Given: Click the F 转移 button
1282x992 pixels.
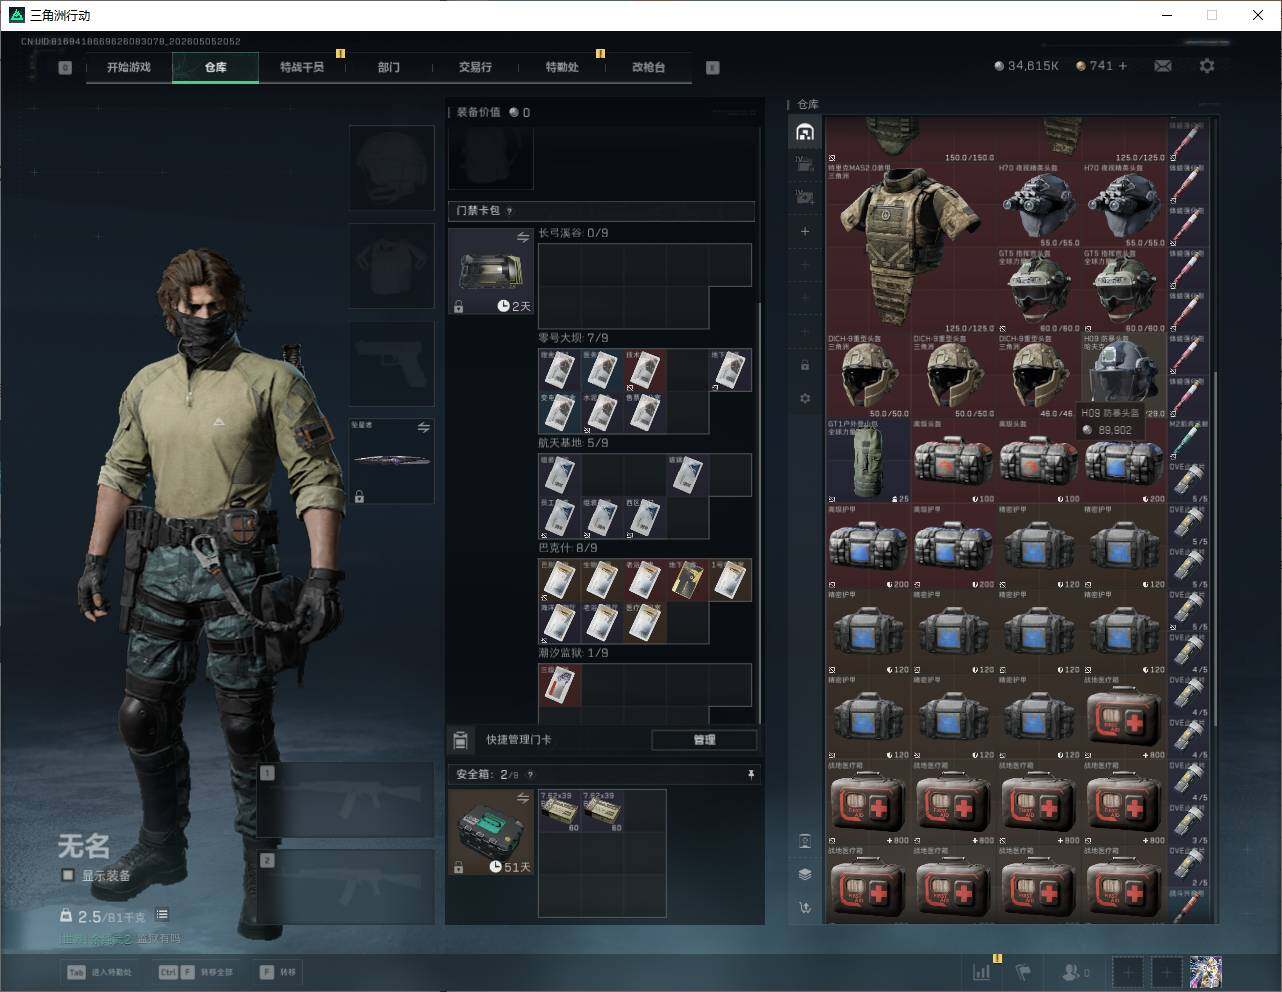Looking at the screenshot, I should click(278, 972).
